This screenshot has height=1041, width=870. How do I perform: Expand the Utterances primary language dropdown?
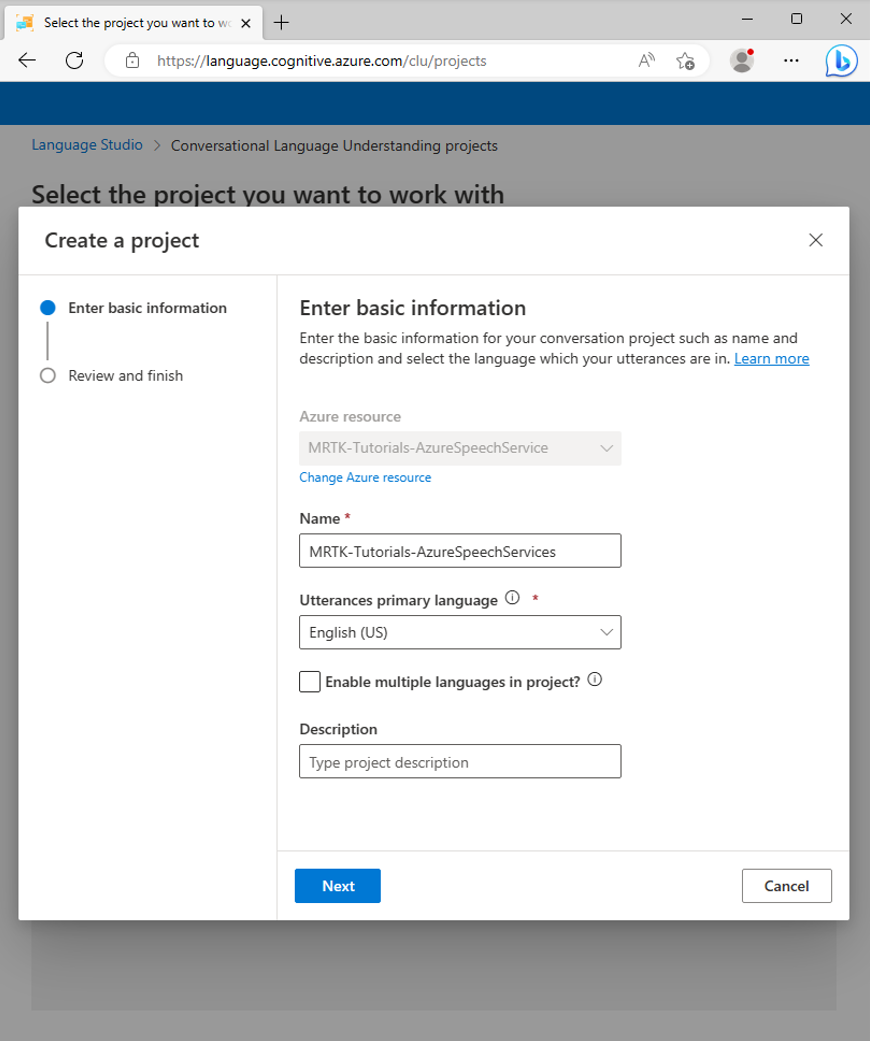(x=460, y=632)
